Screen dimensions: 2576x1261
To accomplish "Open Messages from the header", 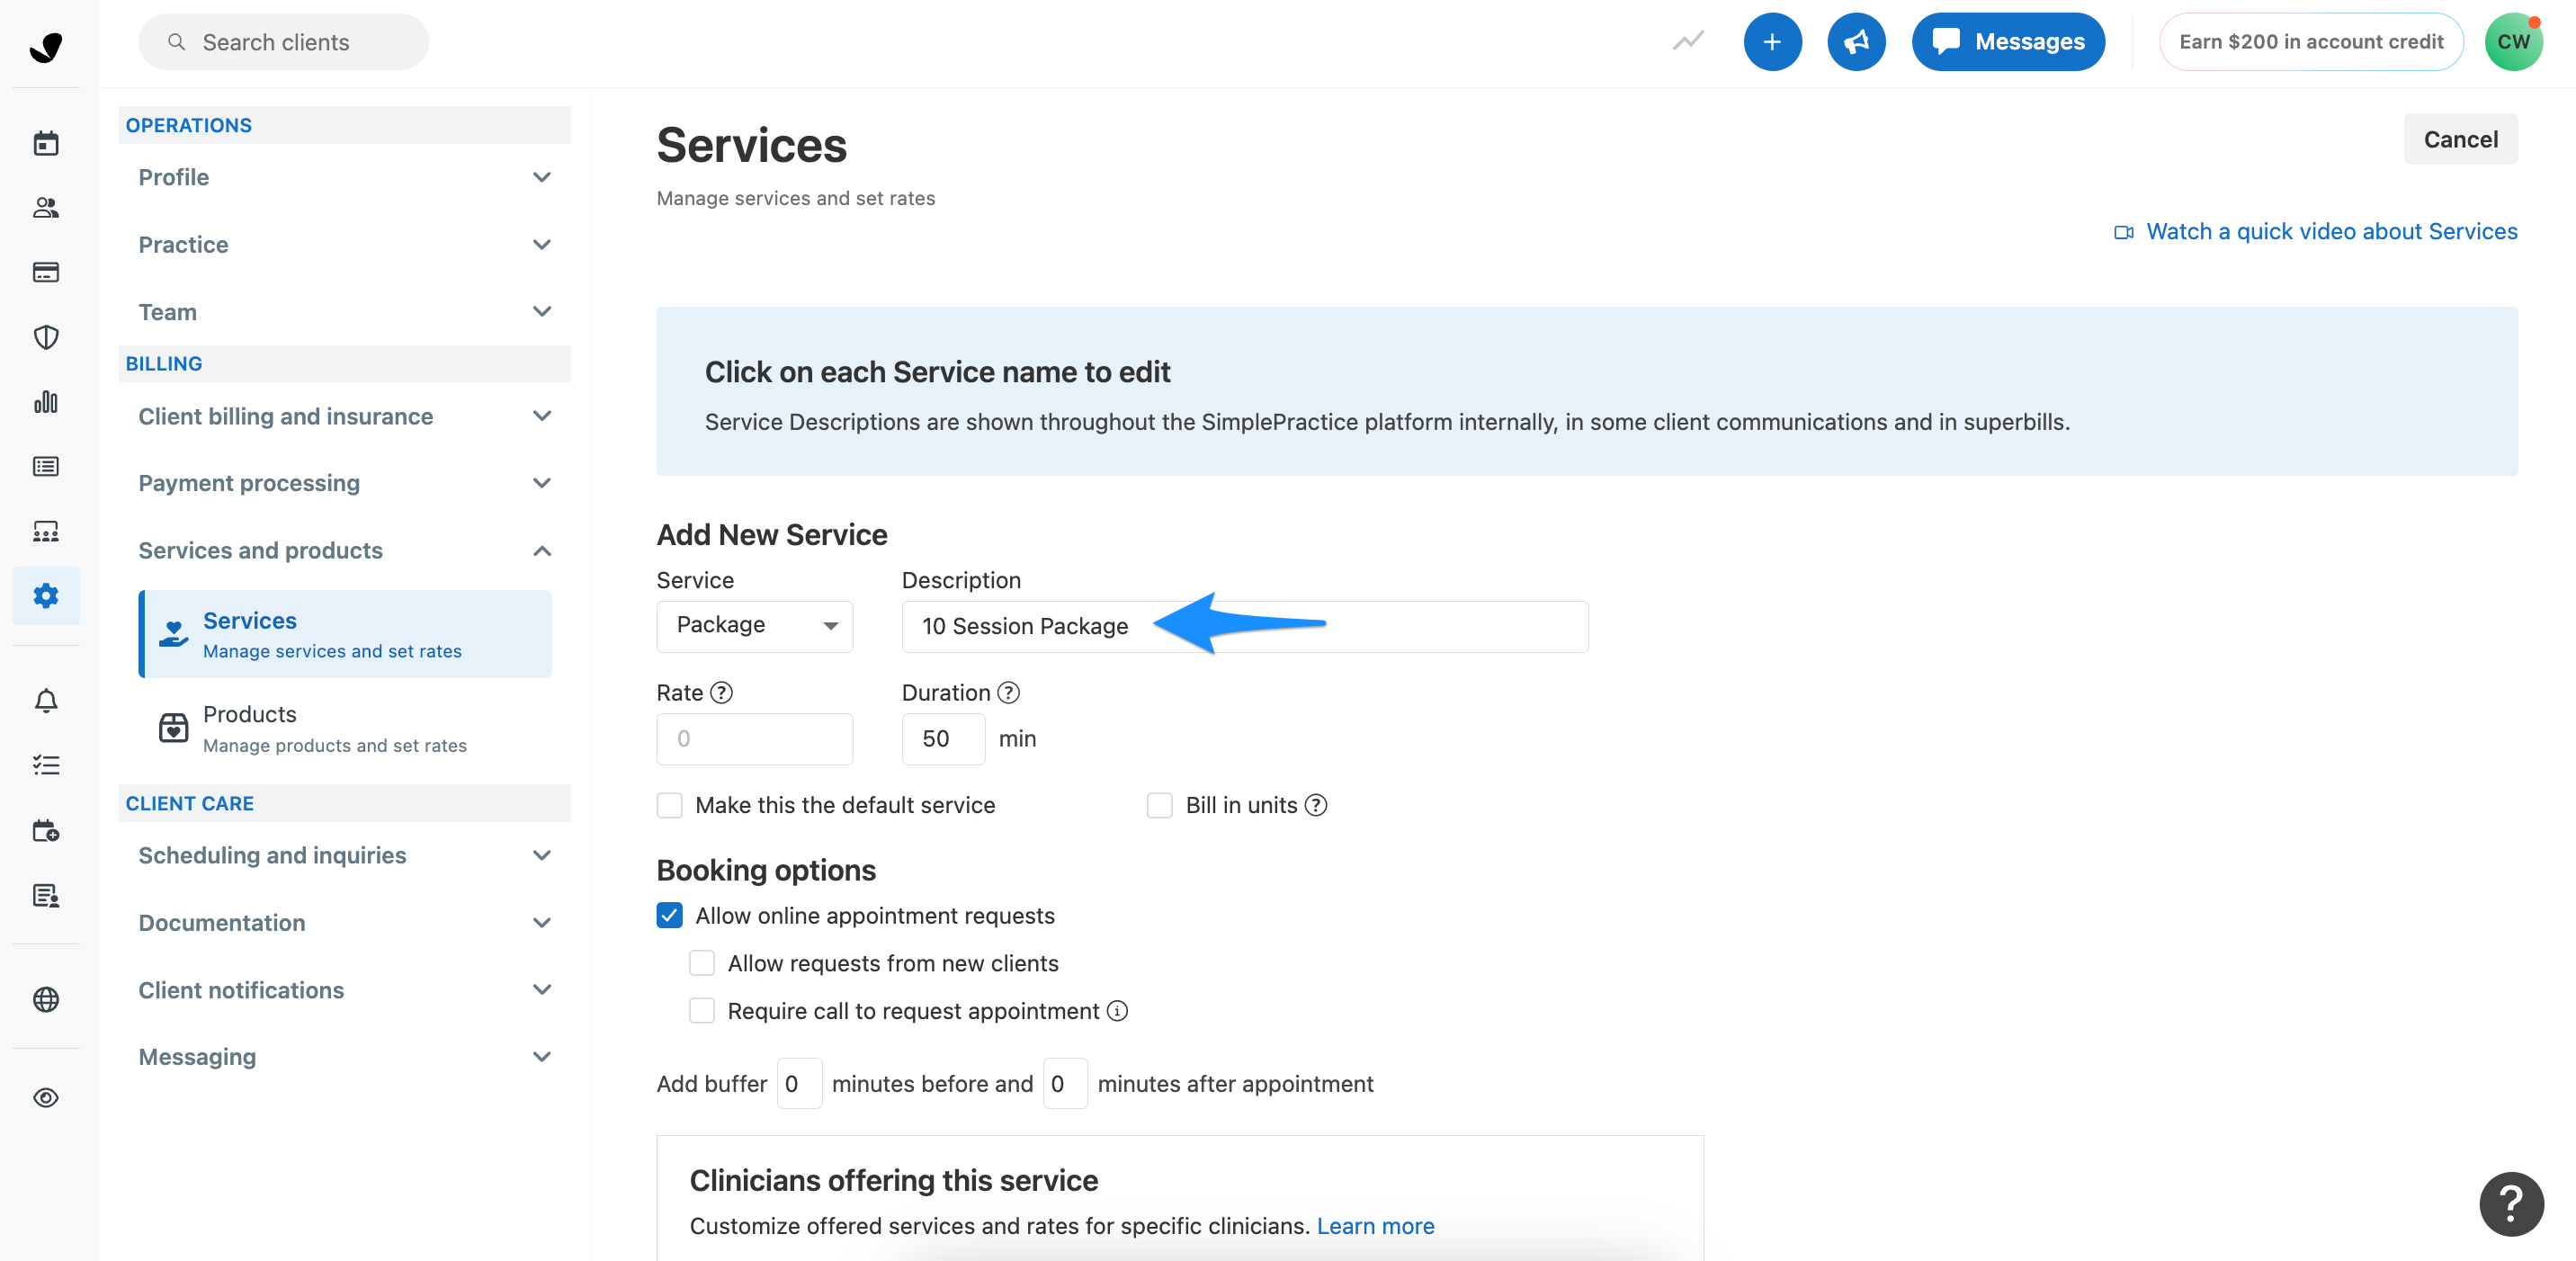I will tap(2008, 42).
